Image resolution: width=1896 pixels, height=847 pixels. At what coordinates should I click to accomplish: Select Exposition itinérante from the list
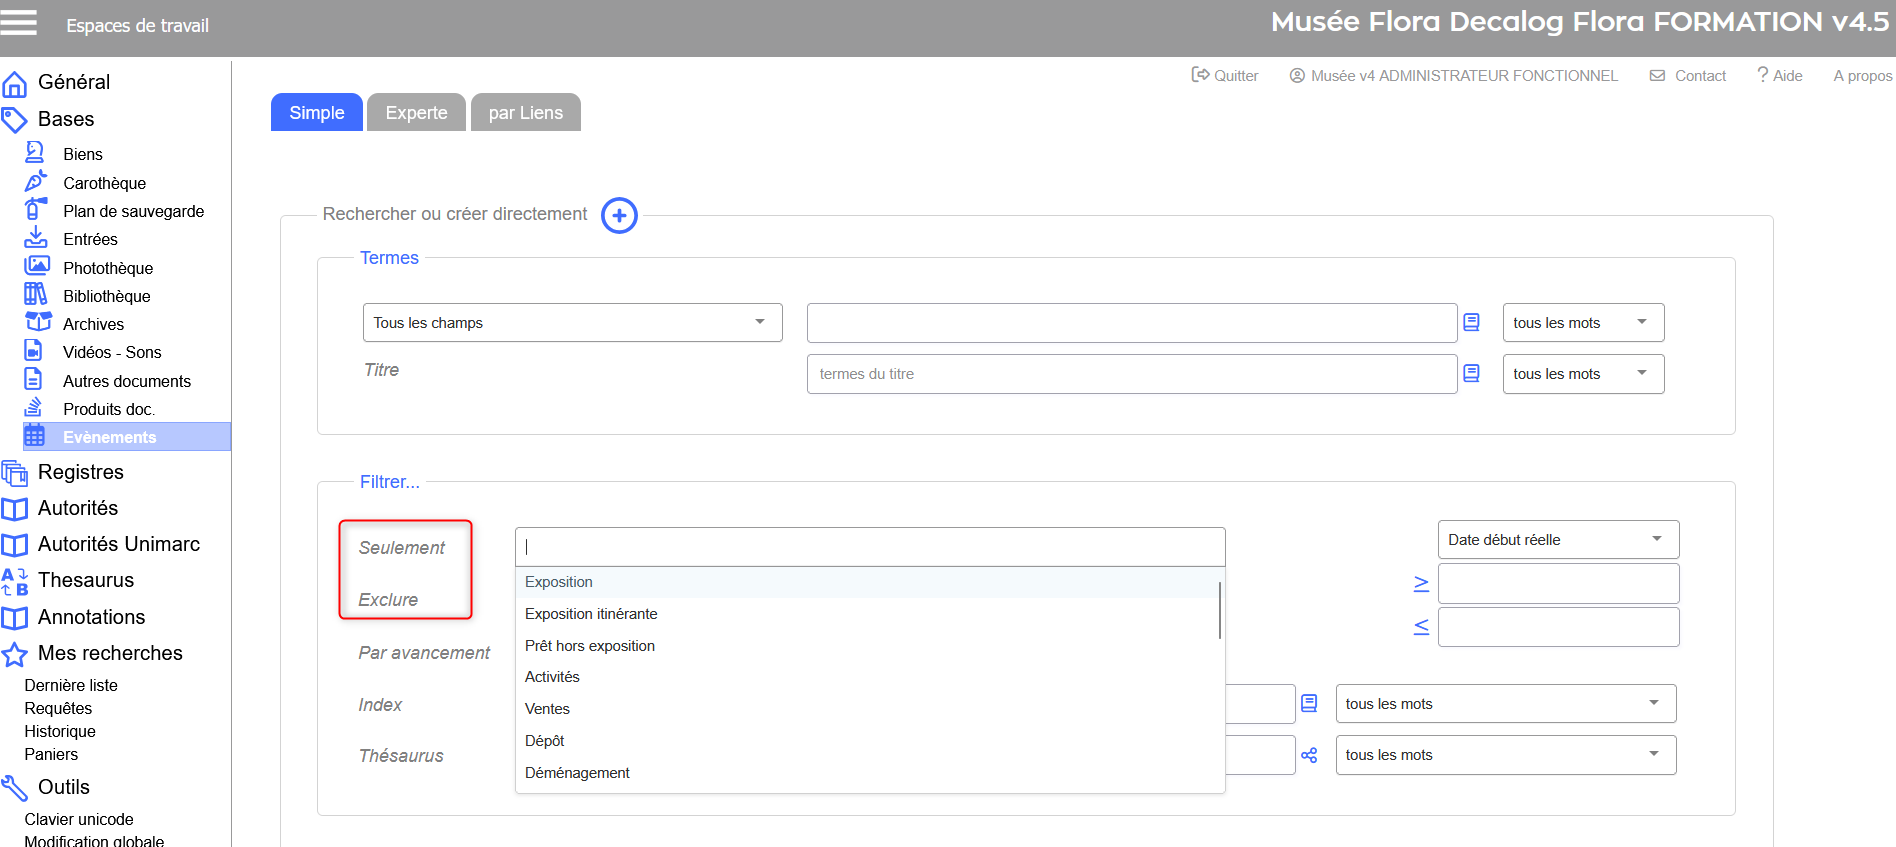591,614
